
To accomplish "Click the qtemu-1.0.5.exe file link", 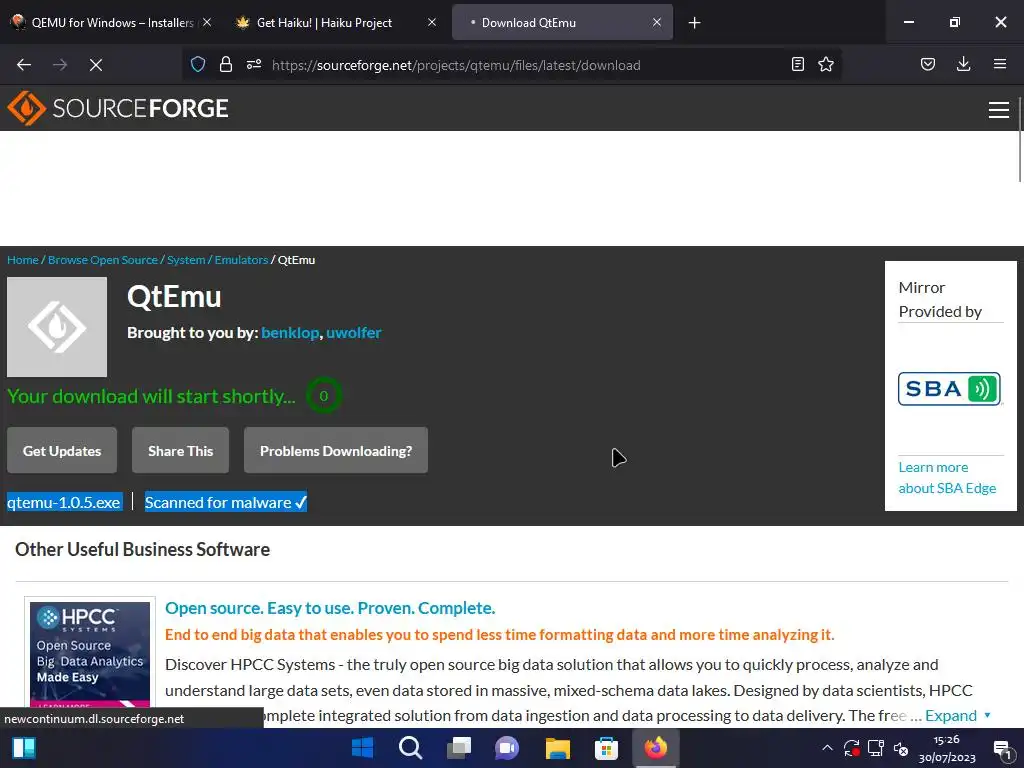I will [64, 502].
